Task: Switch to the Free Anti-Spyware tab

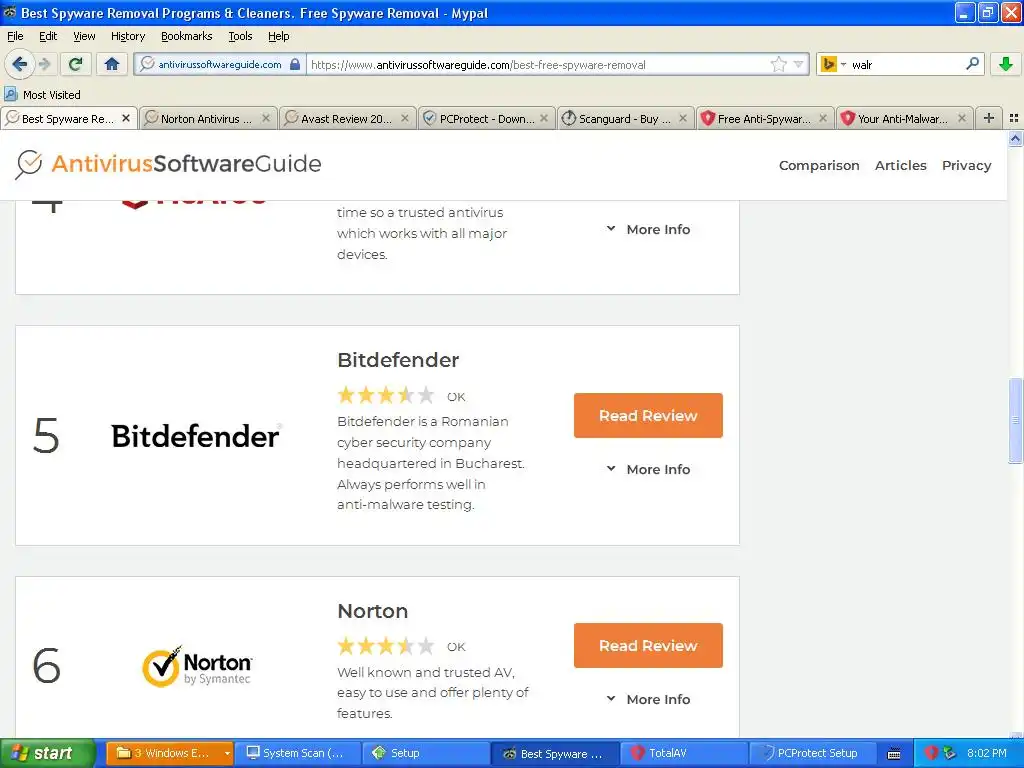Action: [765, 118]
